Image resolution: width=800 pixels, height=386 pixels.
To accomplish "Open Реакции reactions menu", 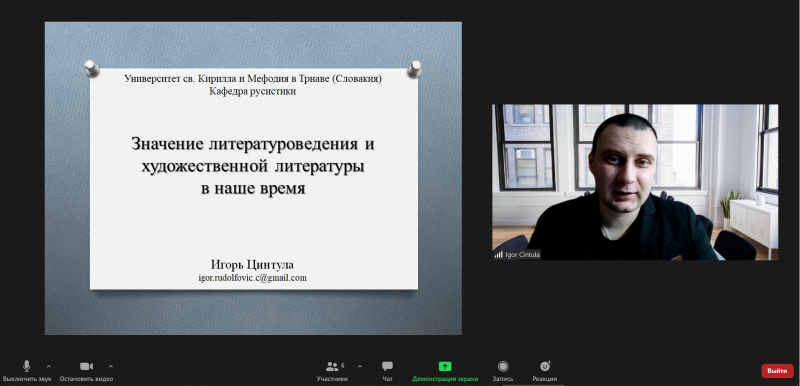I will pyautogui.click(x=544, y=371).
